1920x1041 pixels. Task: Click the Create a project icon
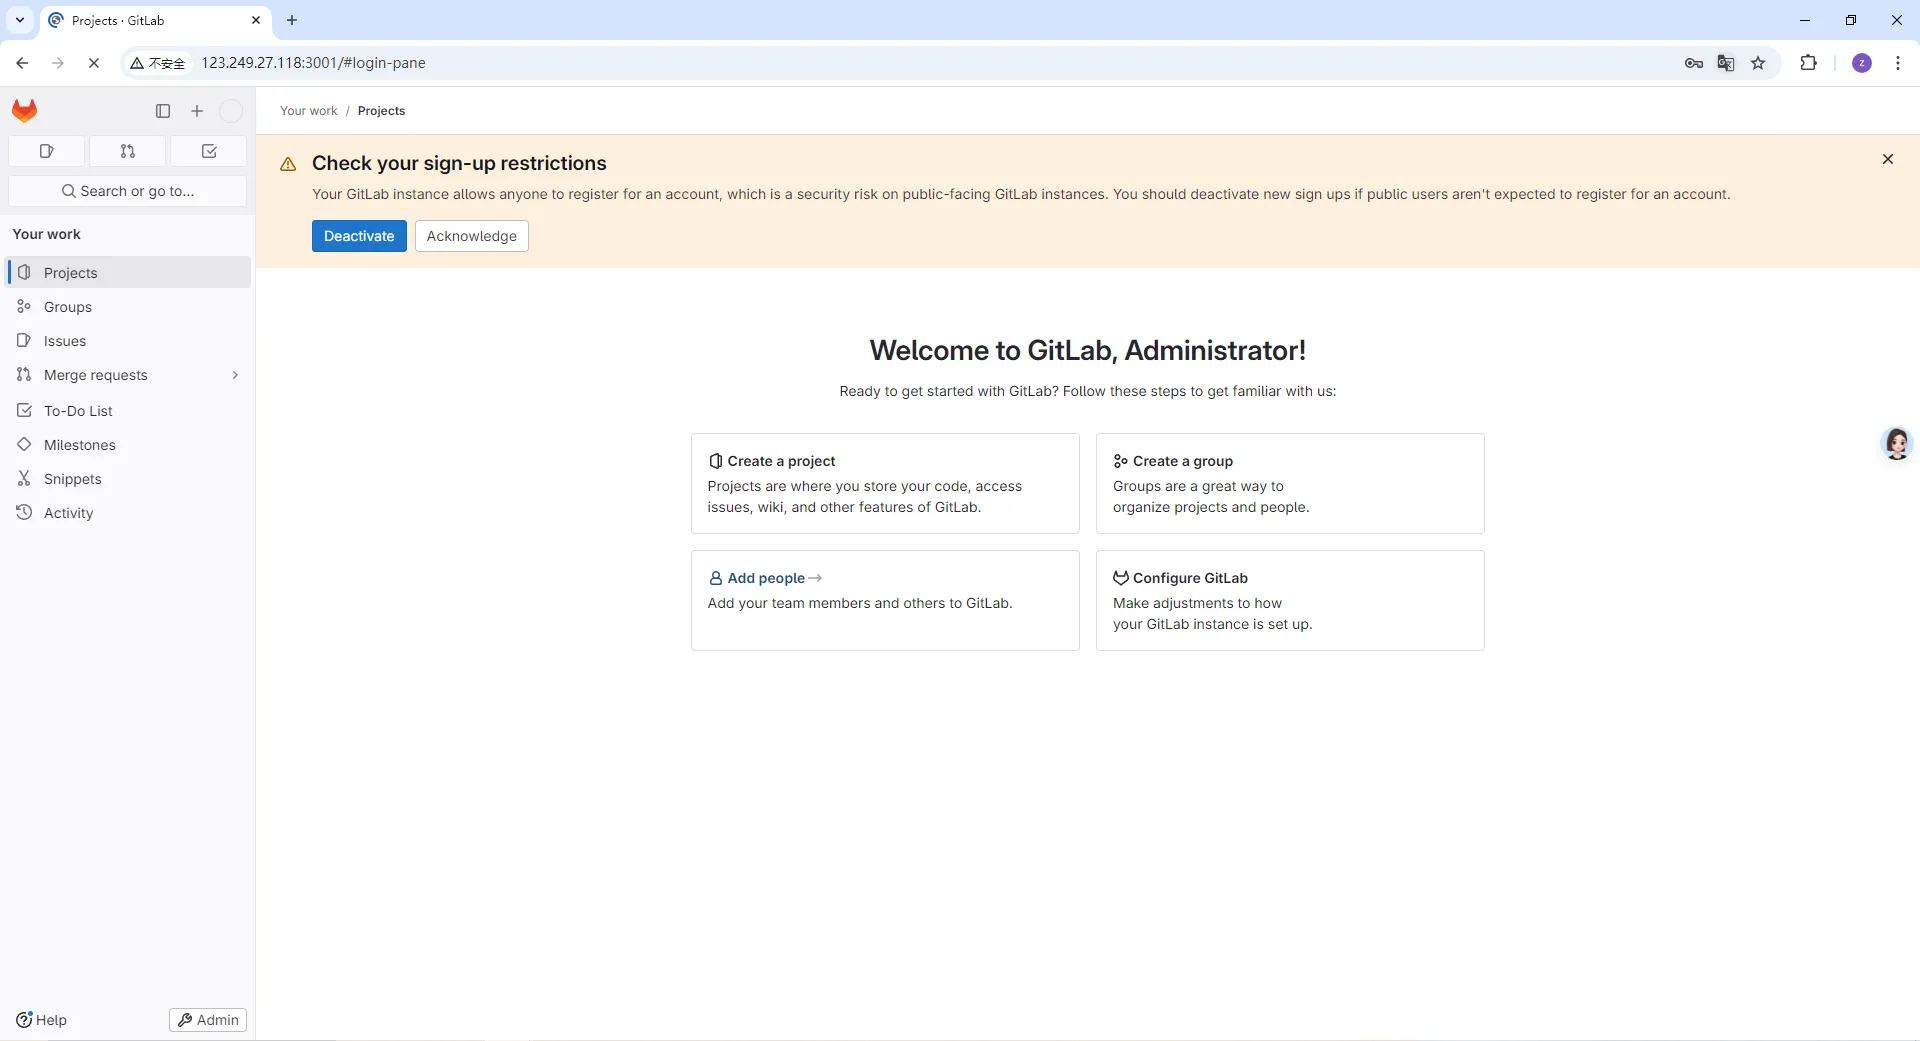tap(715, 461)
